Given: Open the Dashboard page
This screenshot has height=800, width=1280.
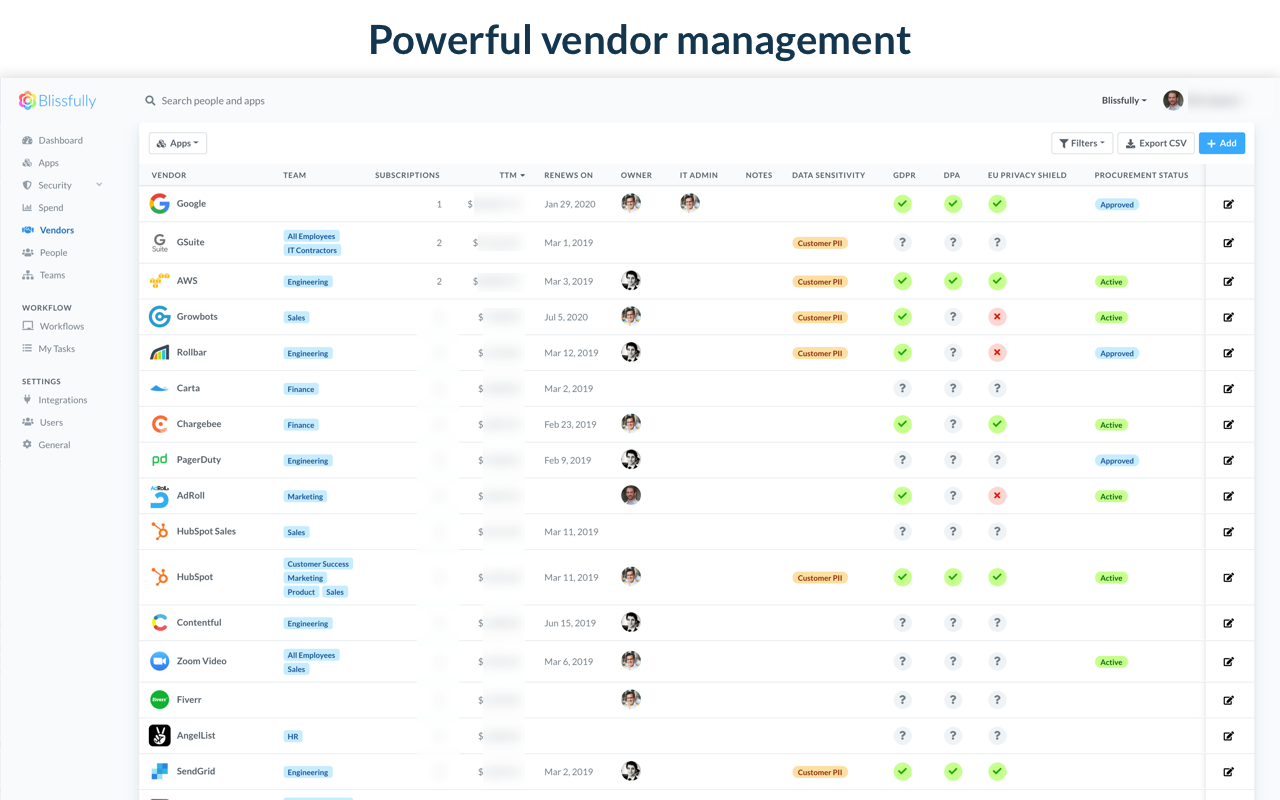Looking at the screenshot, I should coord(53,140).
